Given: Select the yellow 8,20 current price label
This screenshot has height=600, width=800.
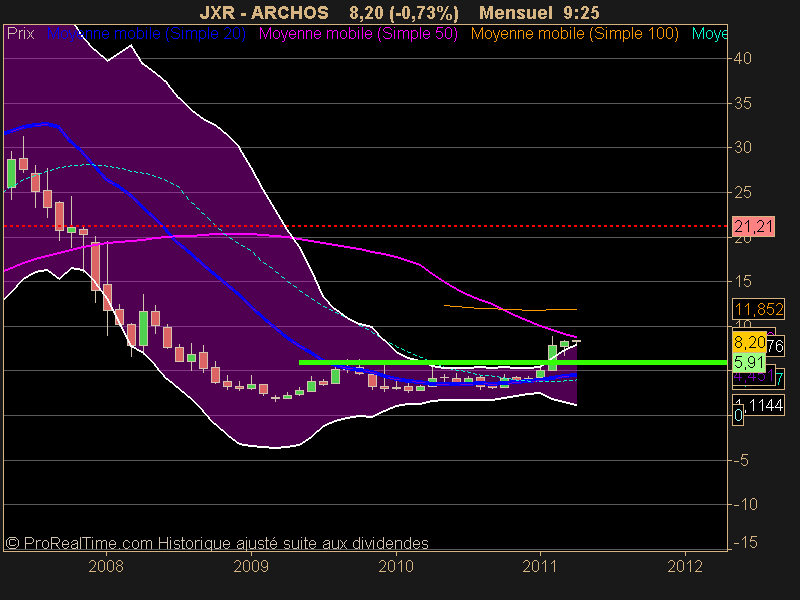Looking at the screenshot, I should (749, 342).
